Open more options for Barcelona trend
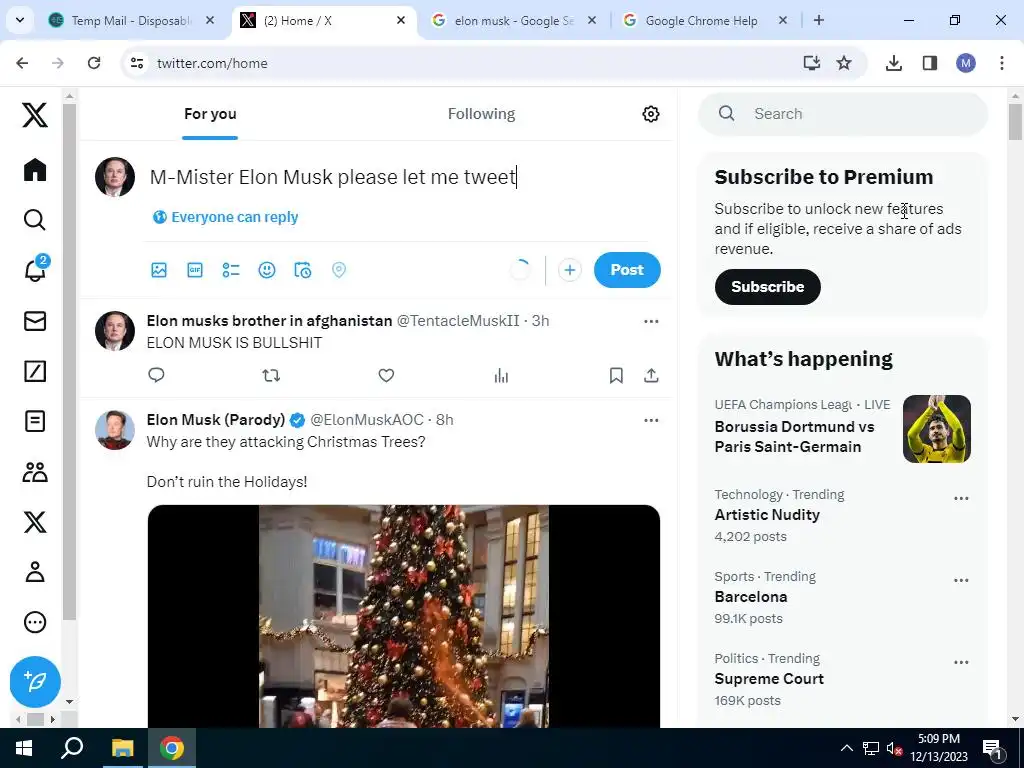 pos(961,581)
